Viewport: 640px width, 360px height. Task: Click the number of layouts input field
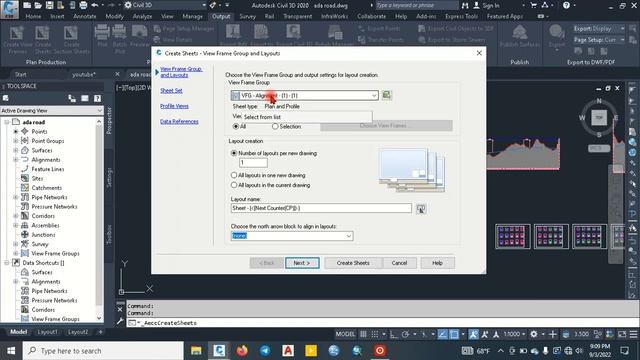point(253,163)
